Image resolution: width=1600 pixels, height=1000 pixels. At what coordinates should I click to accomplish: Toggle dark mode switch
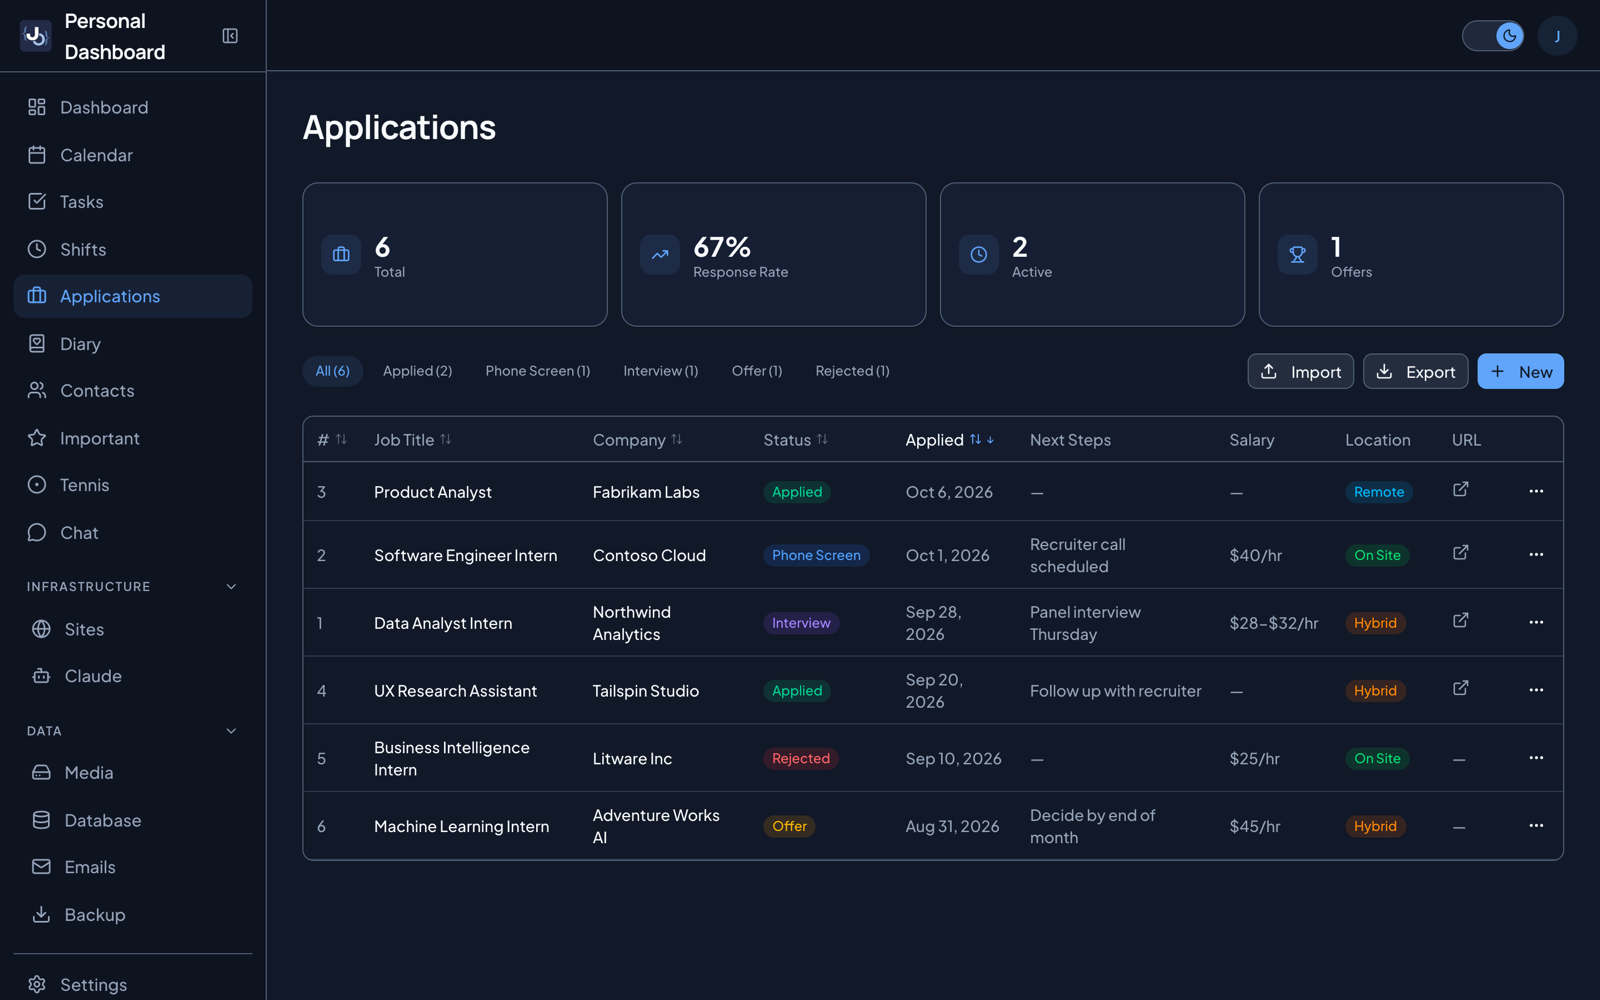[1493, 36]
